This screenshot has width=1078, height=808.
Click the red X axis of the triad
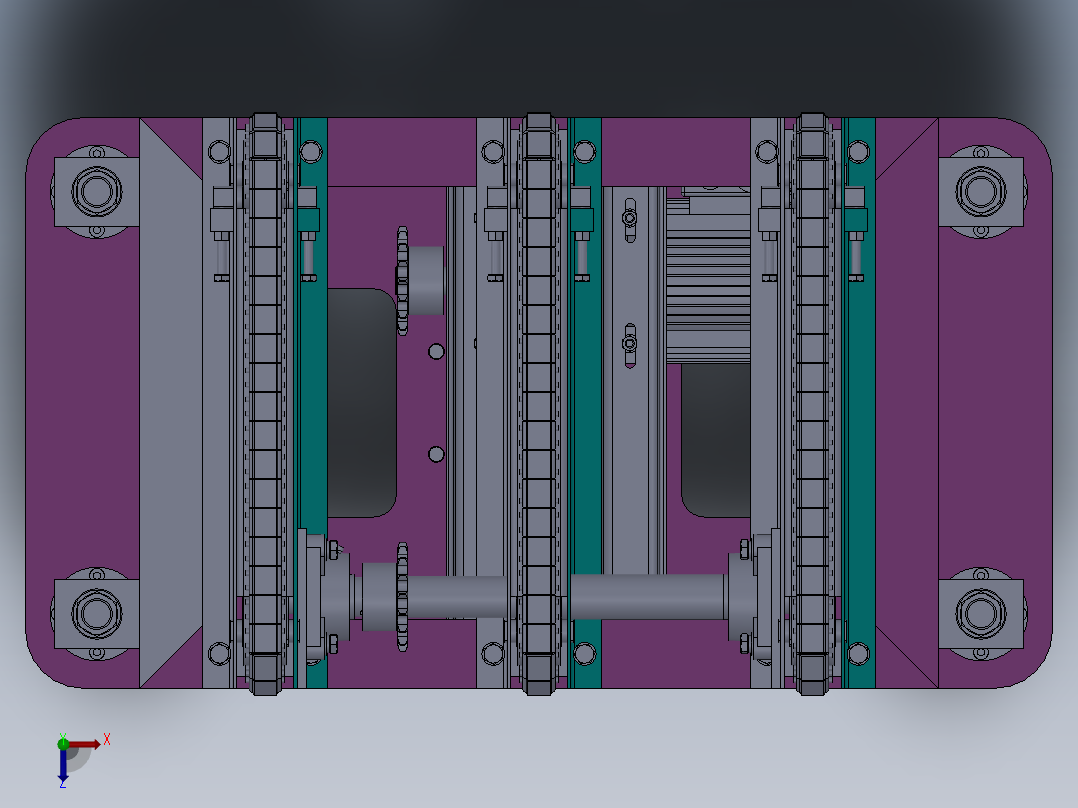tap(85, 745)
